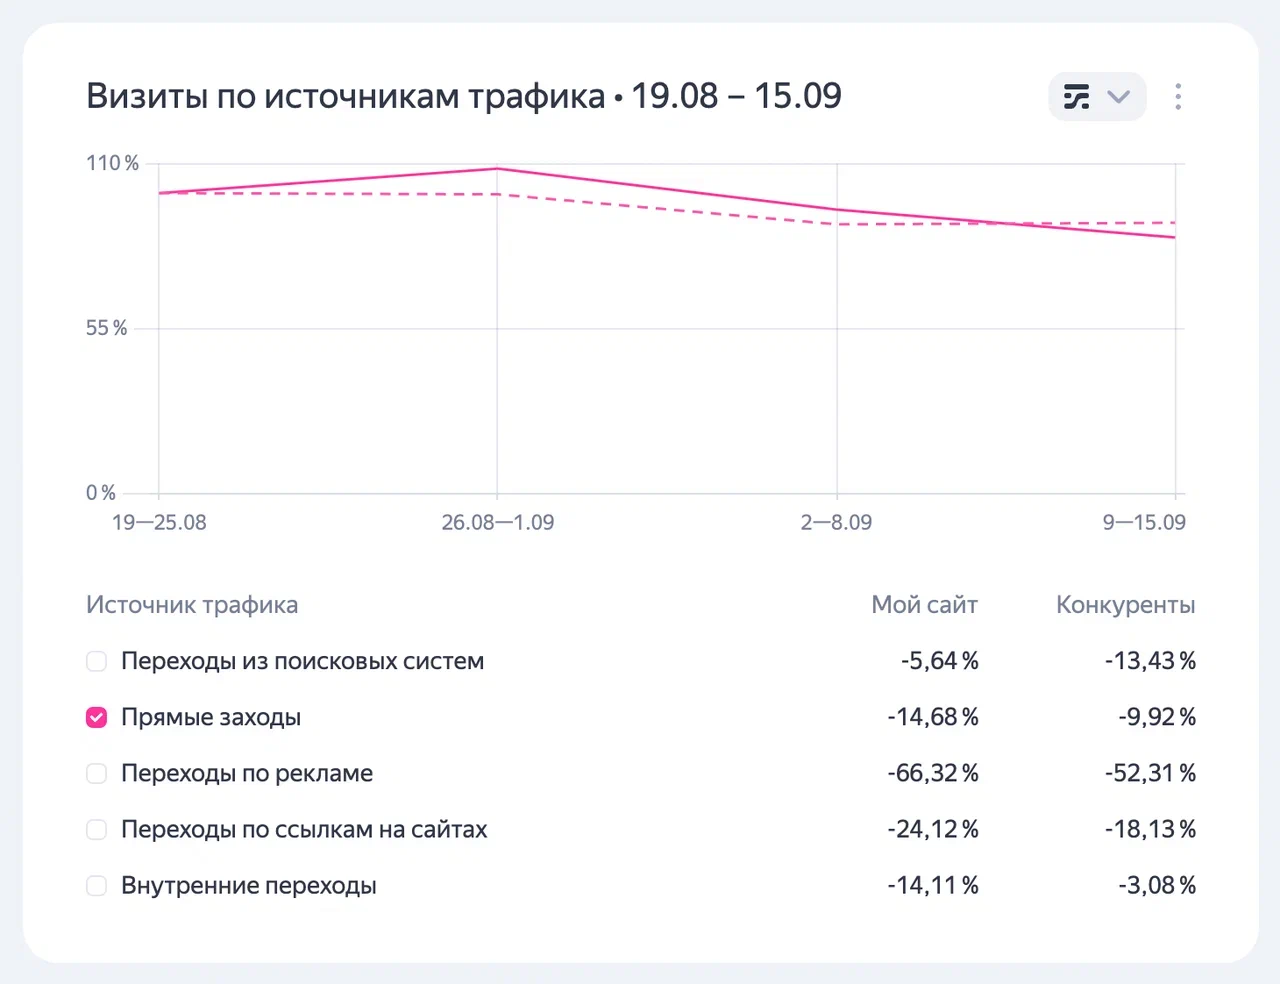Image resolution: width=1280 pixels, height=984 pixels.
Task: Tick the Переходы по ссылкам на сайтах checkbox
Action: click(x=97, y=829)
